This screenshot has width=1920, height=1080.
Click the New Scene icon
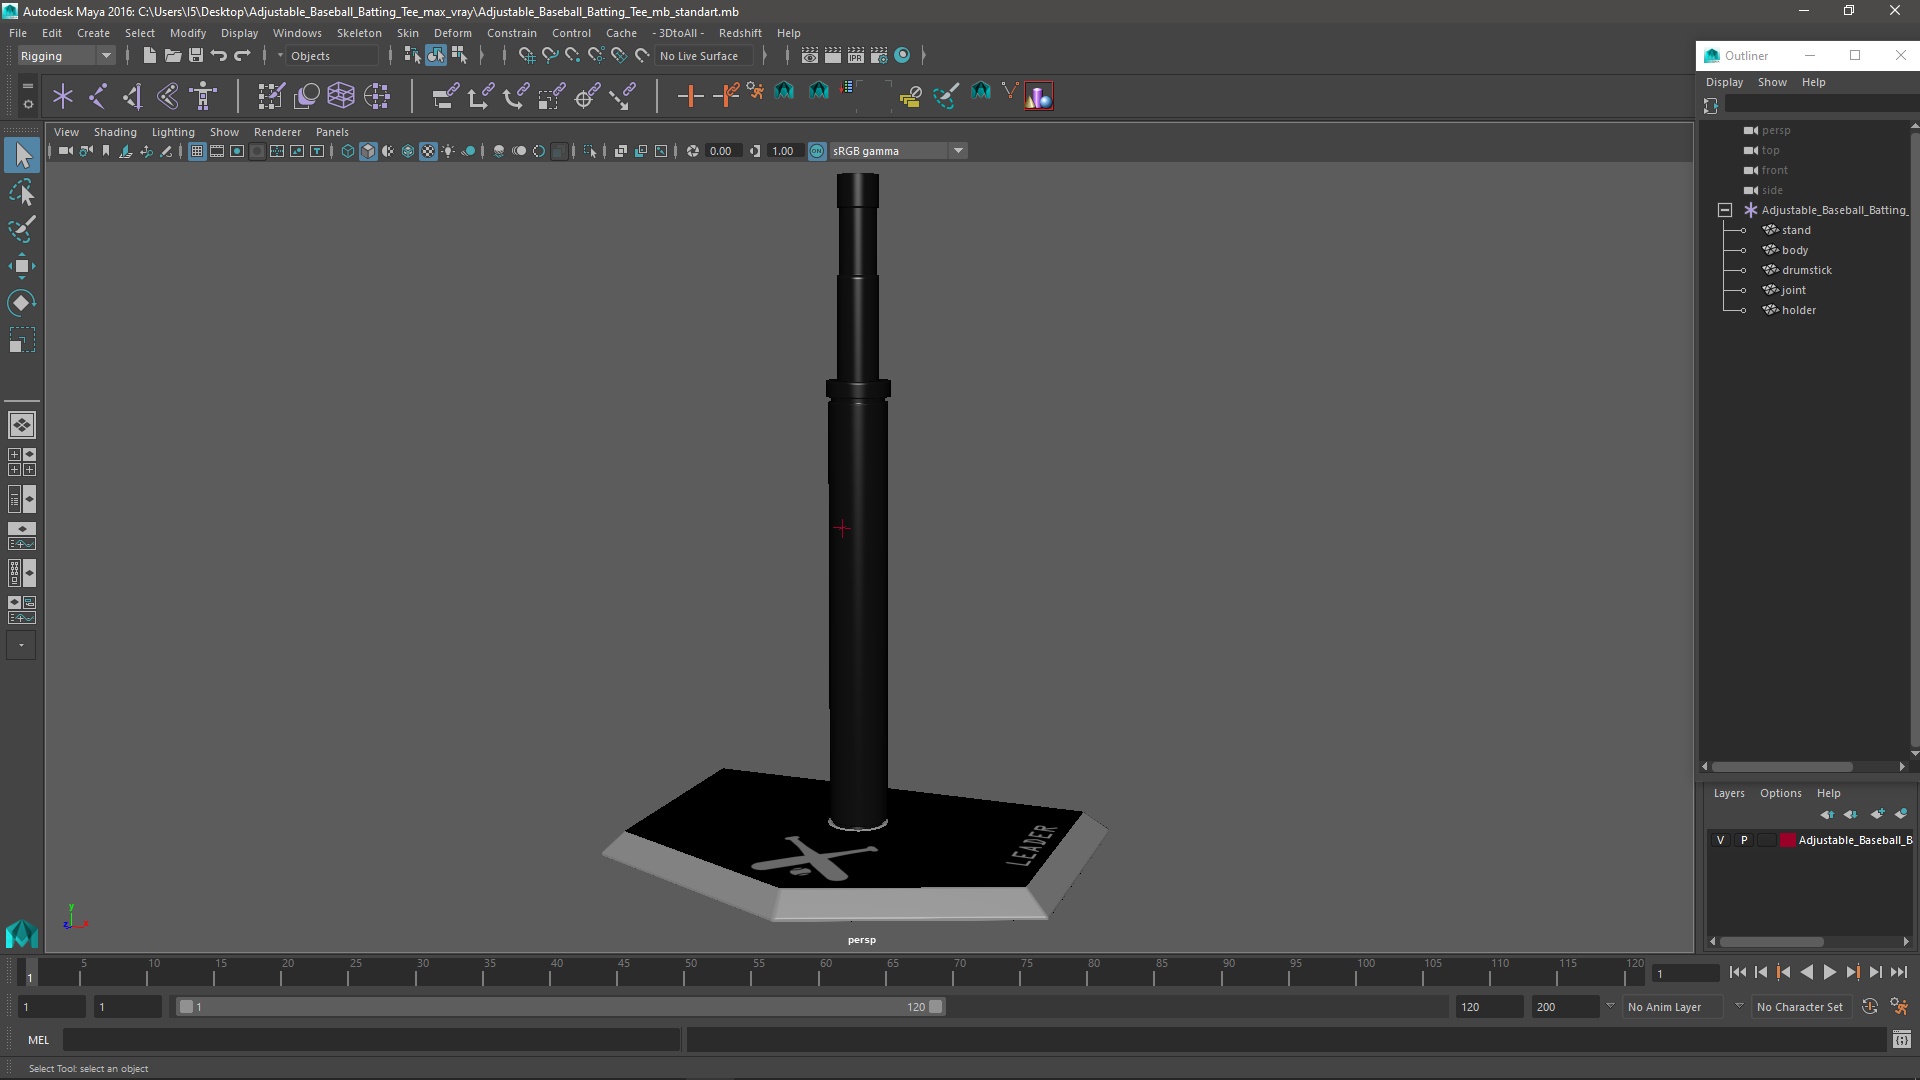(x=149, y=56)
